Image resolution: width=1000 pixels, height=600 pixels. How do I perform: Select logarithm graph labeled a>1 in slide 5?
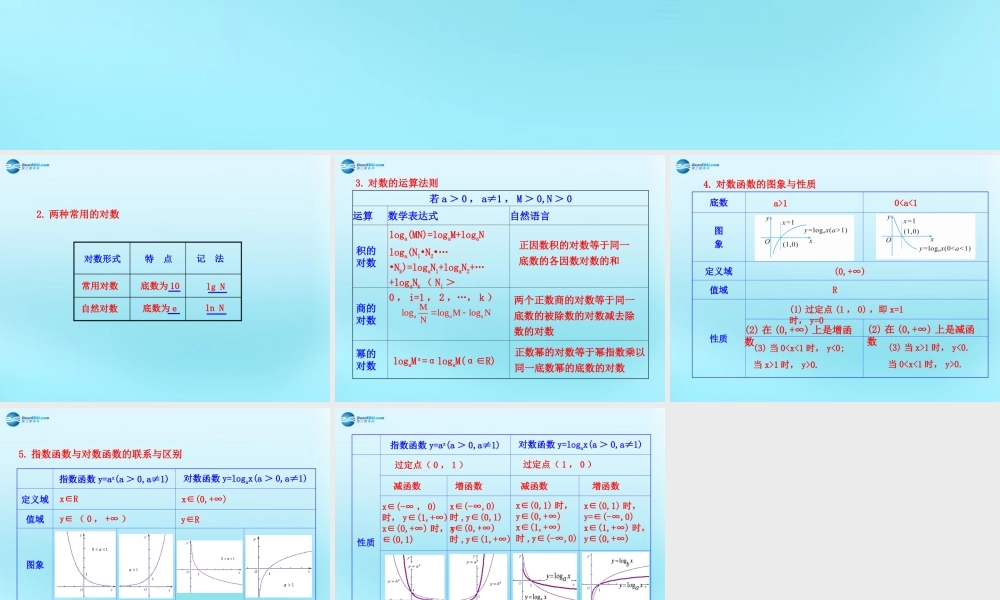click(x=279, y=566)
